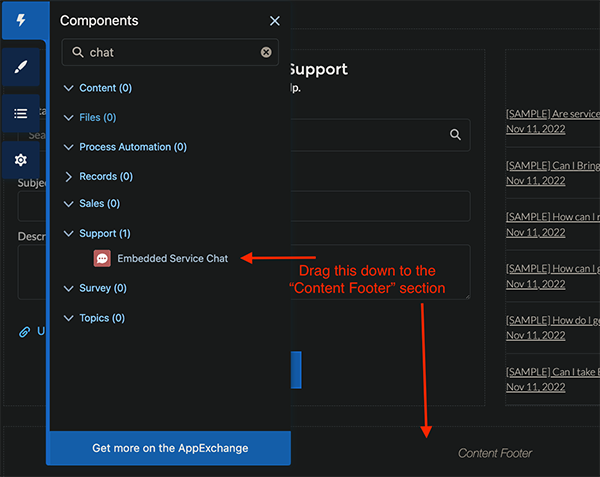Collapse the Files (0) section

click(68, 117)
